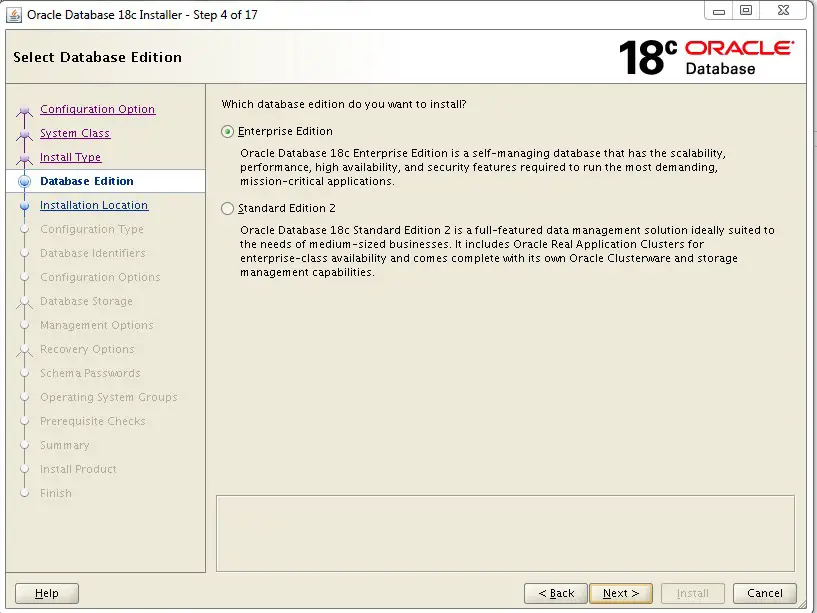Jump to the Installation Location step

[94, 205]
